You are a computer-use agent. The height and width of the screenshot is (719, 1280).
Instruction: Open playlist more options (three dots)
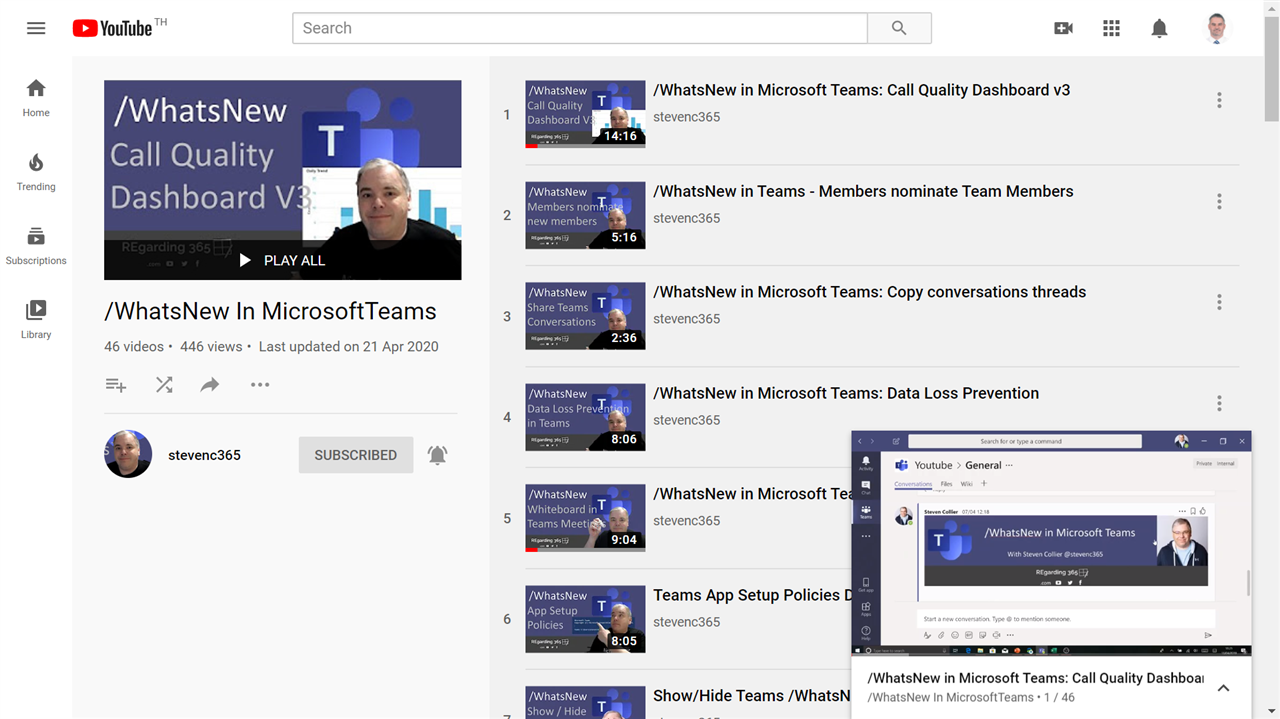[260, 385]
